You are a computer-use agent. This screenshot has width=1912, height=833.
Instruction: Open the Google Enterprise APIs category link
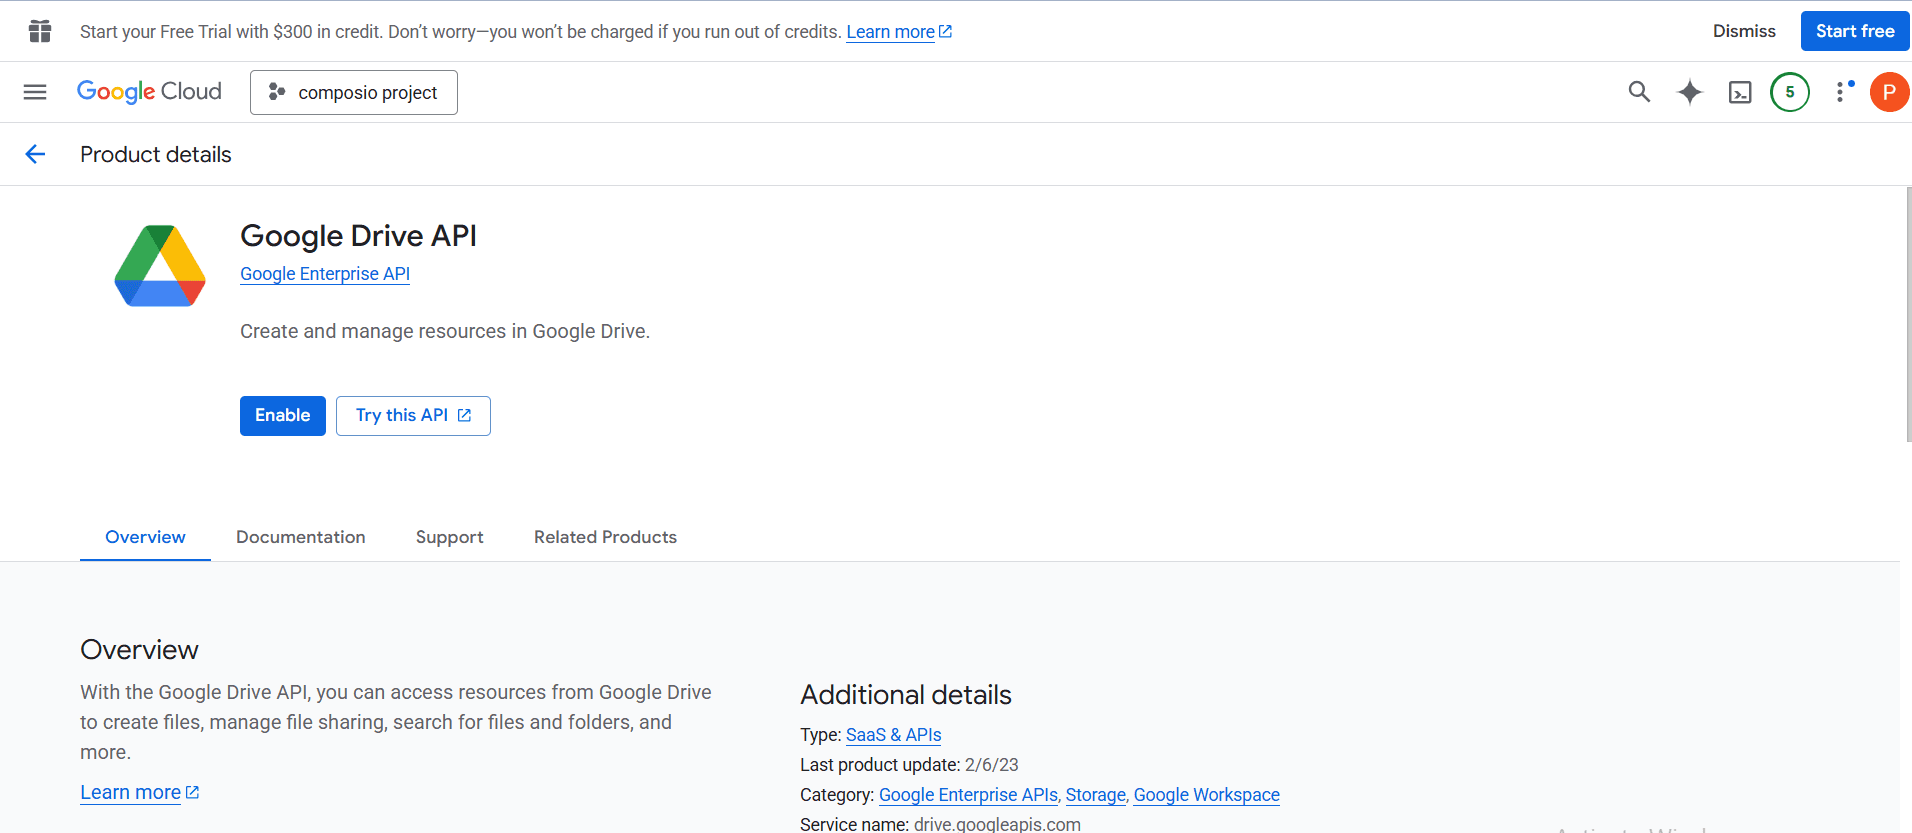point(968,795)
